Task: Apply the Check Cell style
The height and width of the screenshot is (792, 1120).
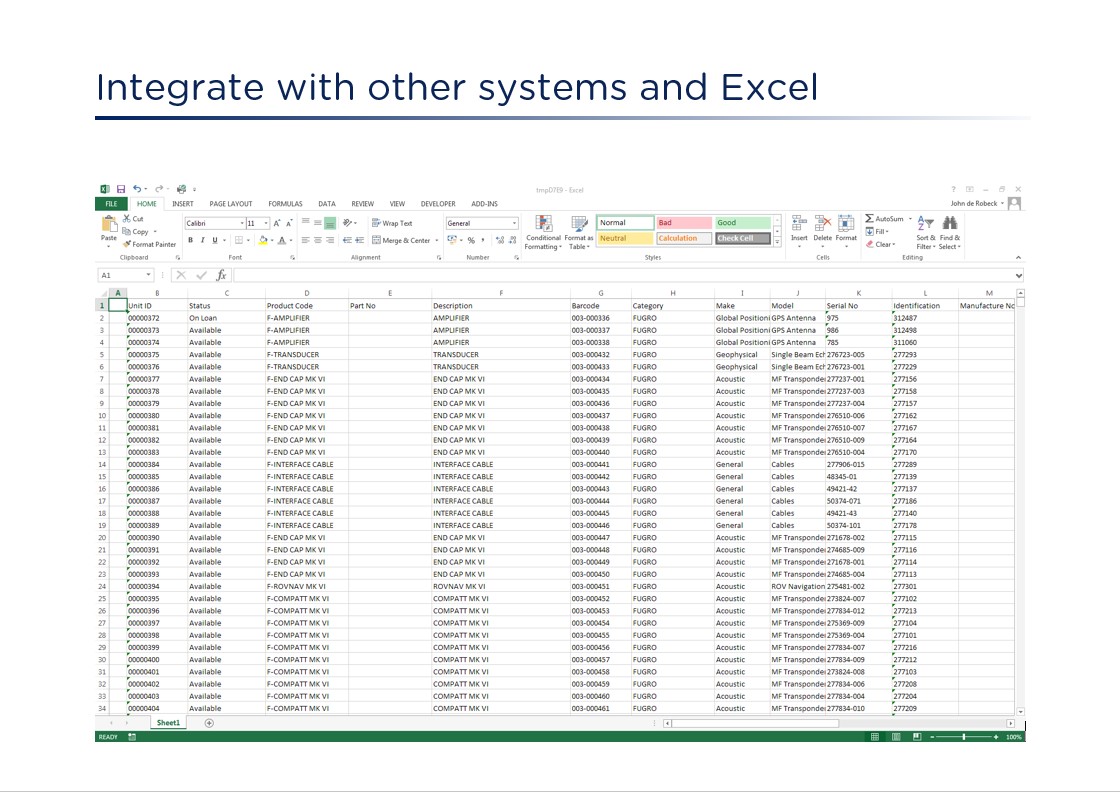Action: pos(743,238)
